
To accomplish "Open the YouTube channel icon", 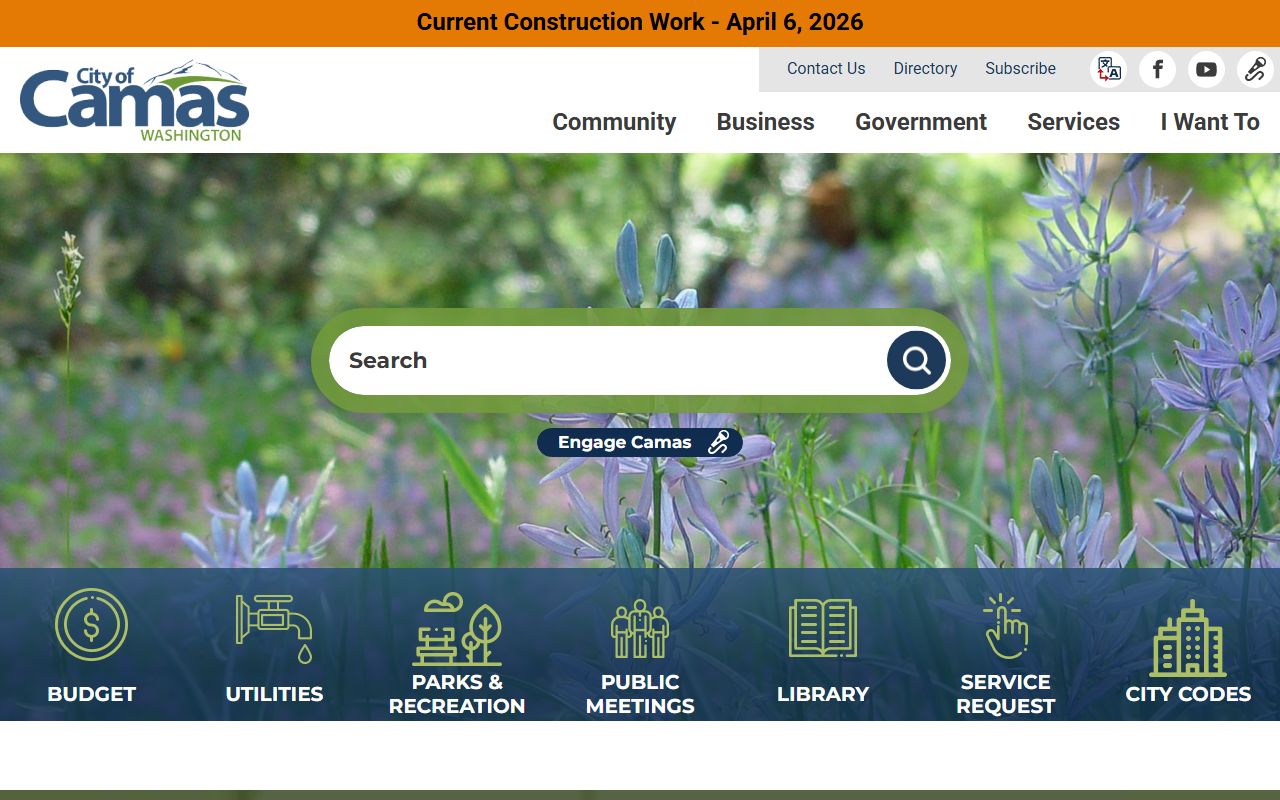I will pos(1206,69).
